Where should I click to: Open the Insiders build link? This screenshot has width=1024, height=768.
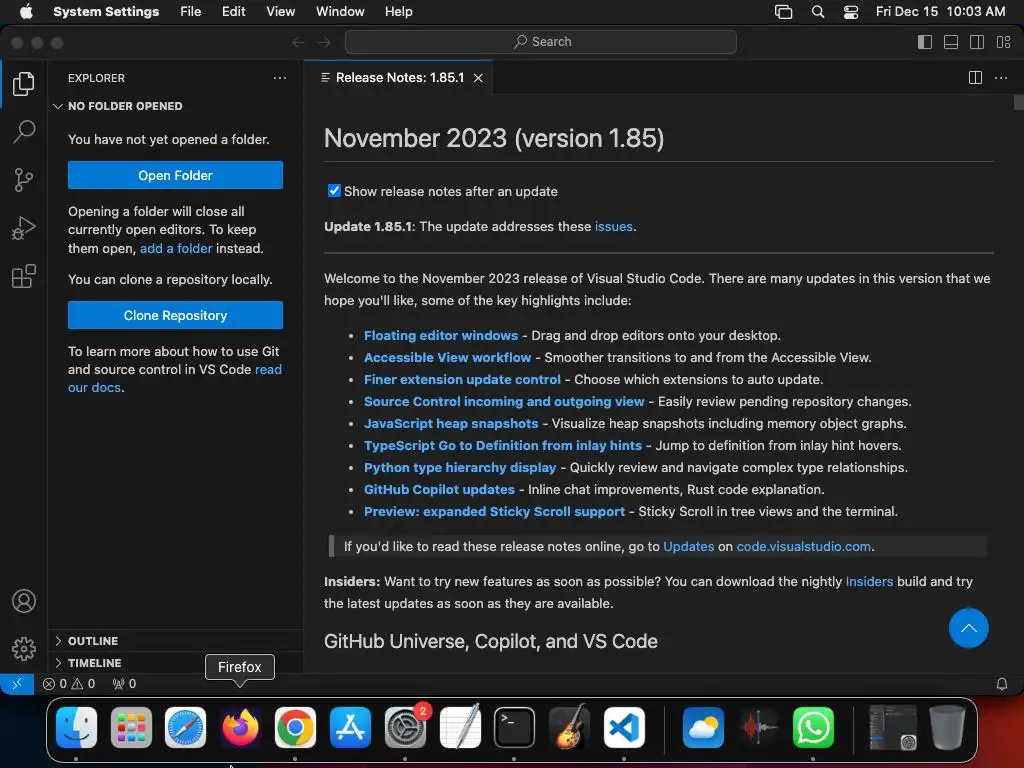coord(869,582)
